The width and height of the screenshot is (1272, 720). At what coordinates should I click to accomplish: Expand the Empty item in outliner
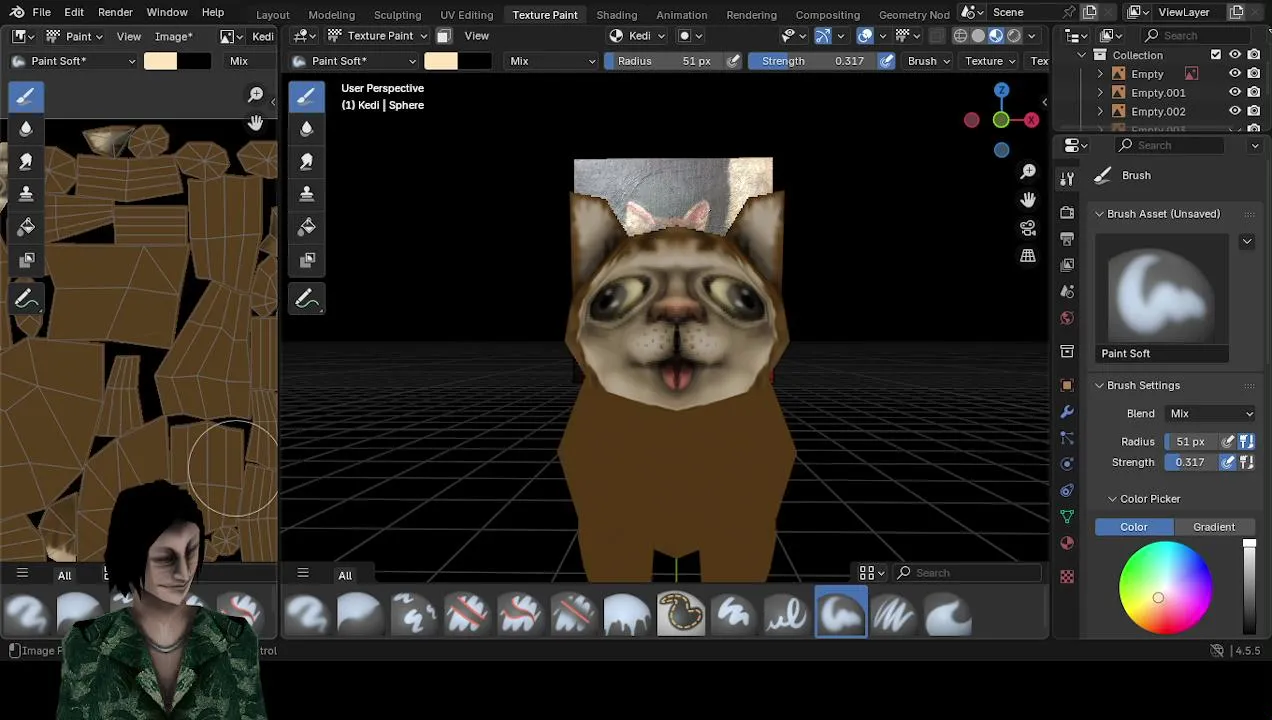click(x=1101, y=74)
